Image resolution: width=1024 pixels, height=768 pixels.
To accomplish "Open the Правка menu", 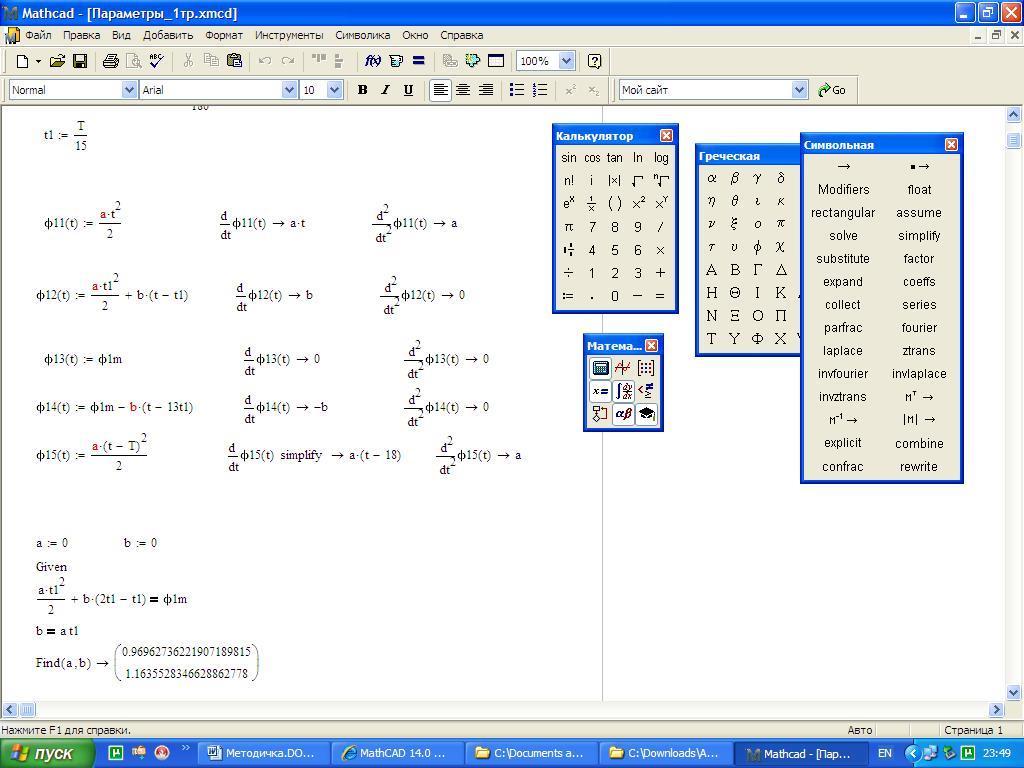I will tap(82, 35).
